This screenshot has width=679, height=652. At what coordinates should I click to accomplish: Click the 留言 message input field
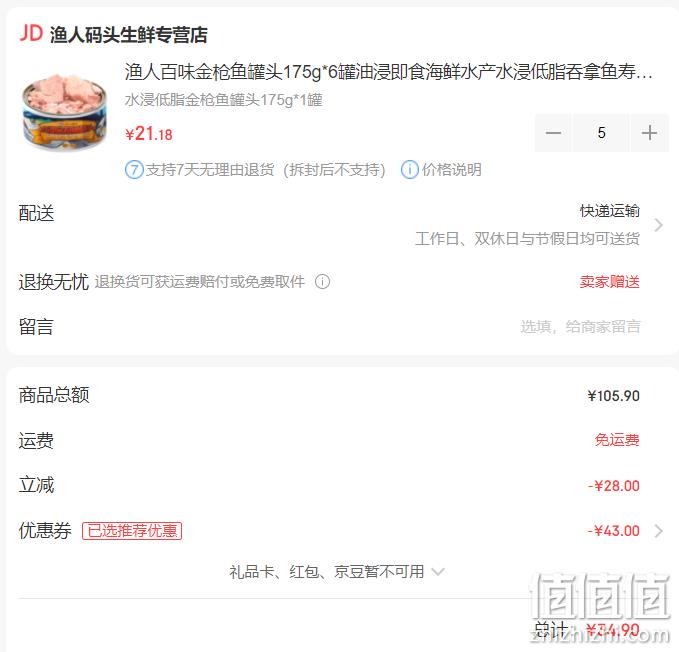coord(580,326)
